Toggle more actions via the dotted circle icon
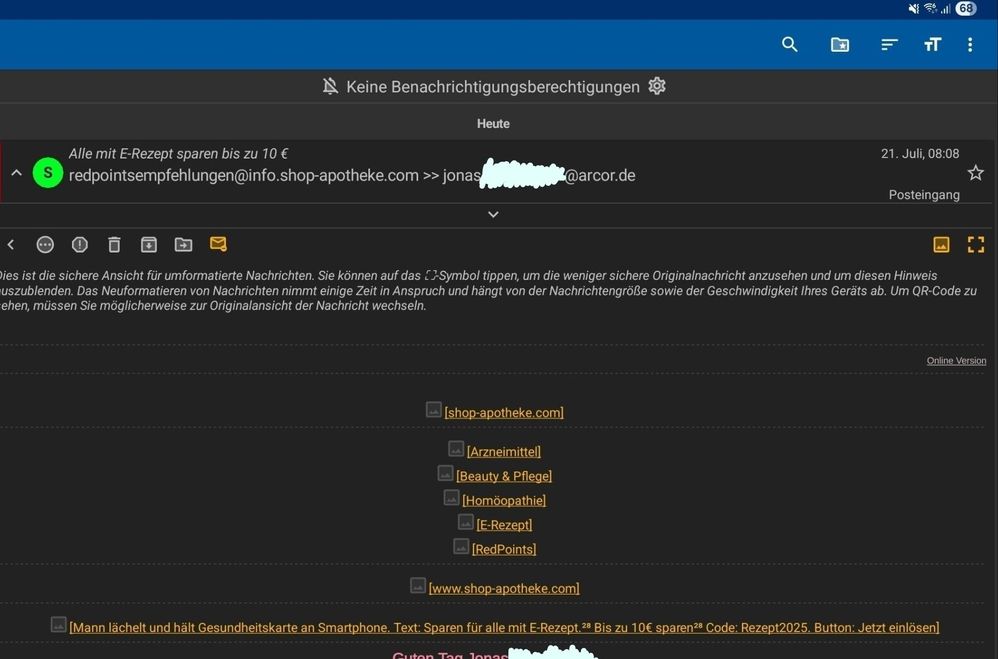Screen dimensions: 998x659 45,244
